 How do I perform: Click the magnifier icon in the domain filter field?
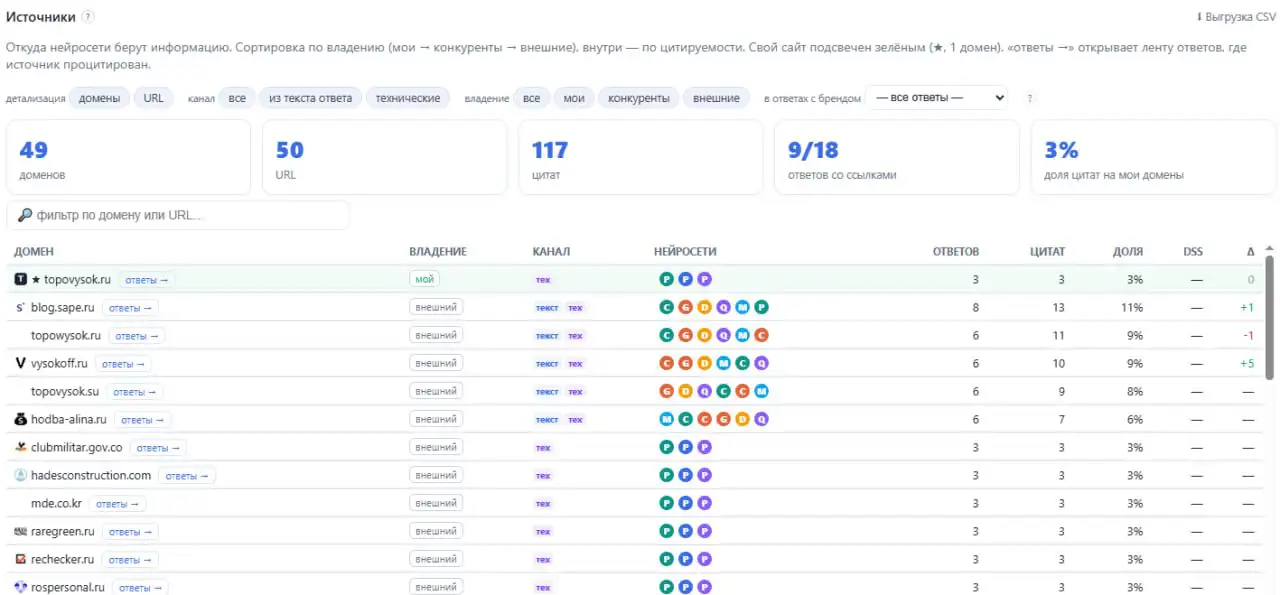[25, 215]
